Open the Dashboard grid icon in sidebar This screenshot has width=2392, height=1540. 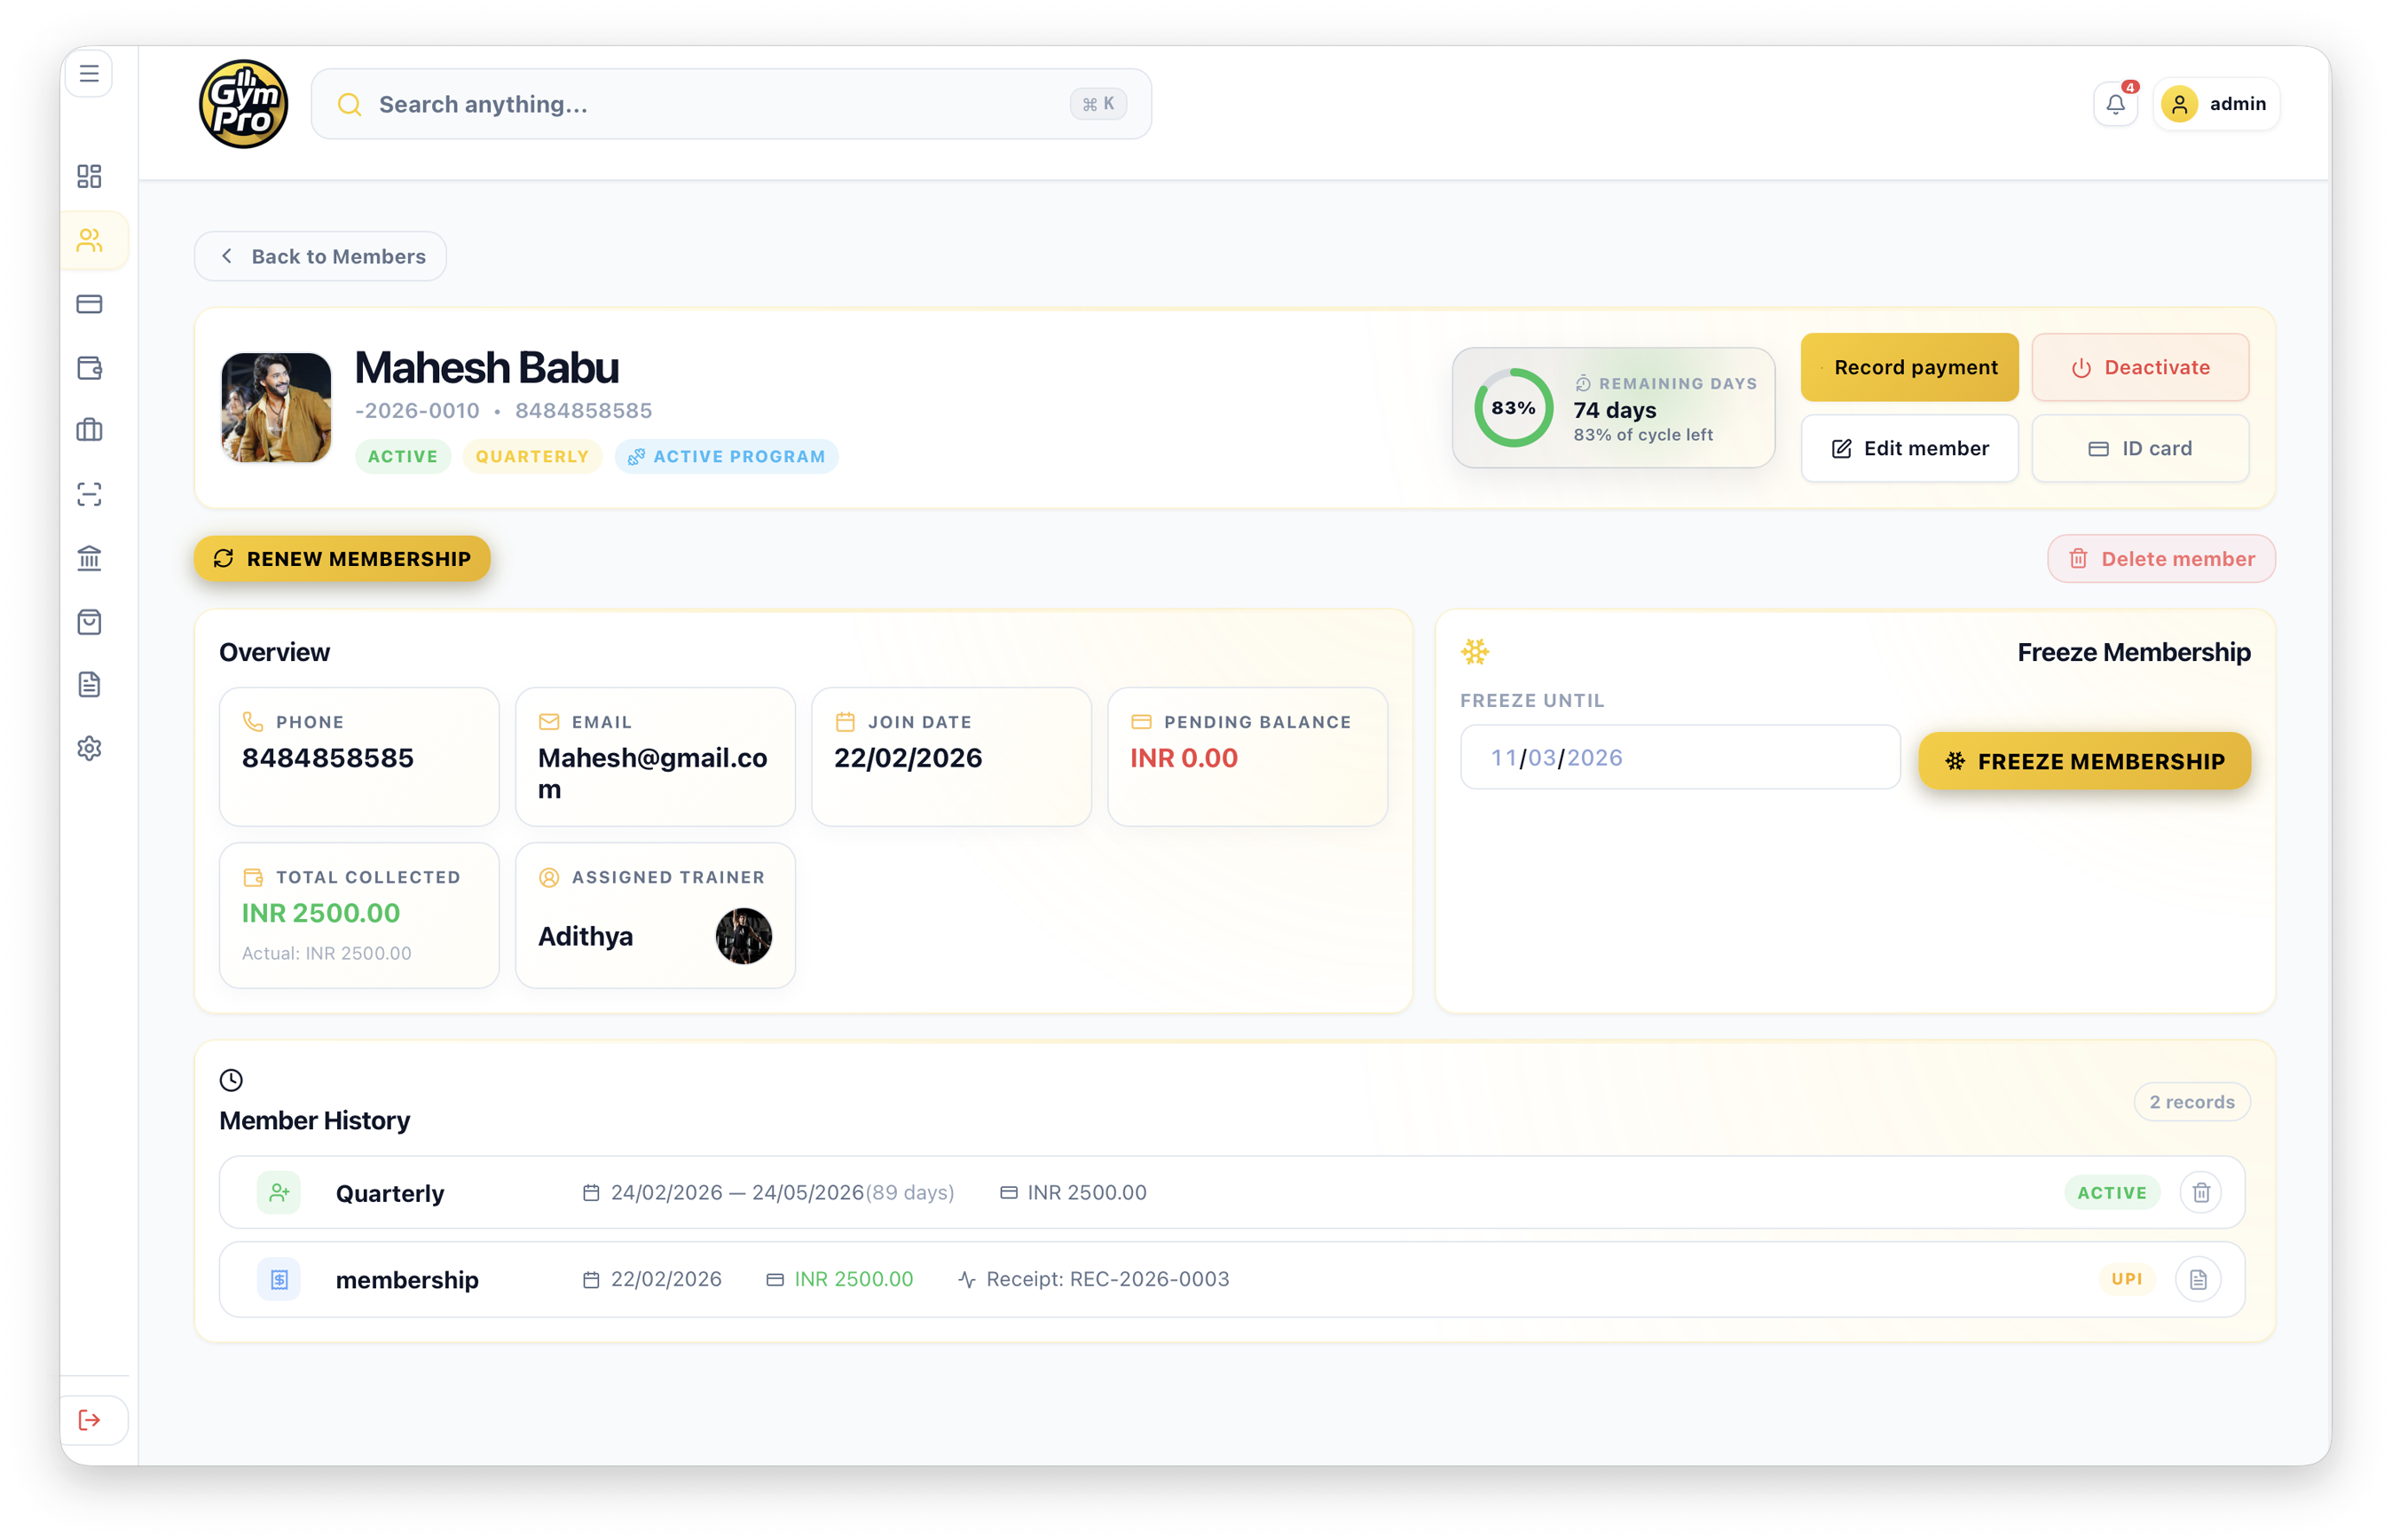90,176
